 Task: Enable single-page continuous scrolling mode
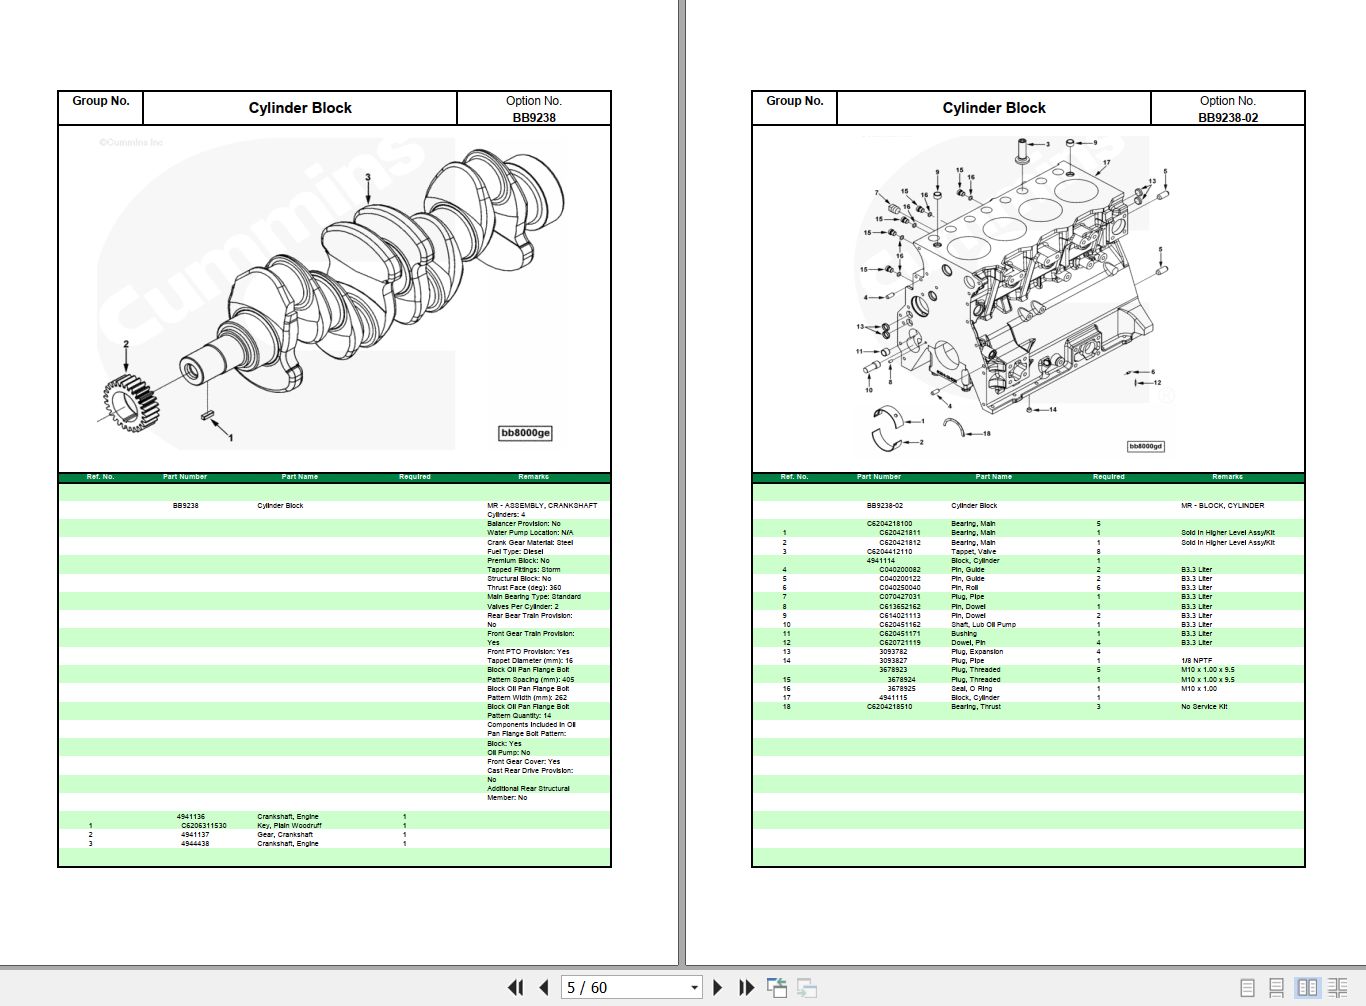(1275, 986)
